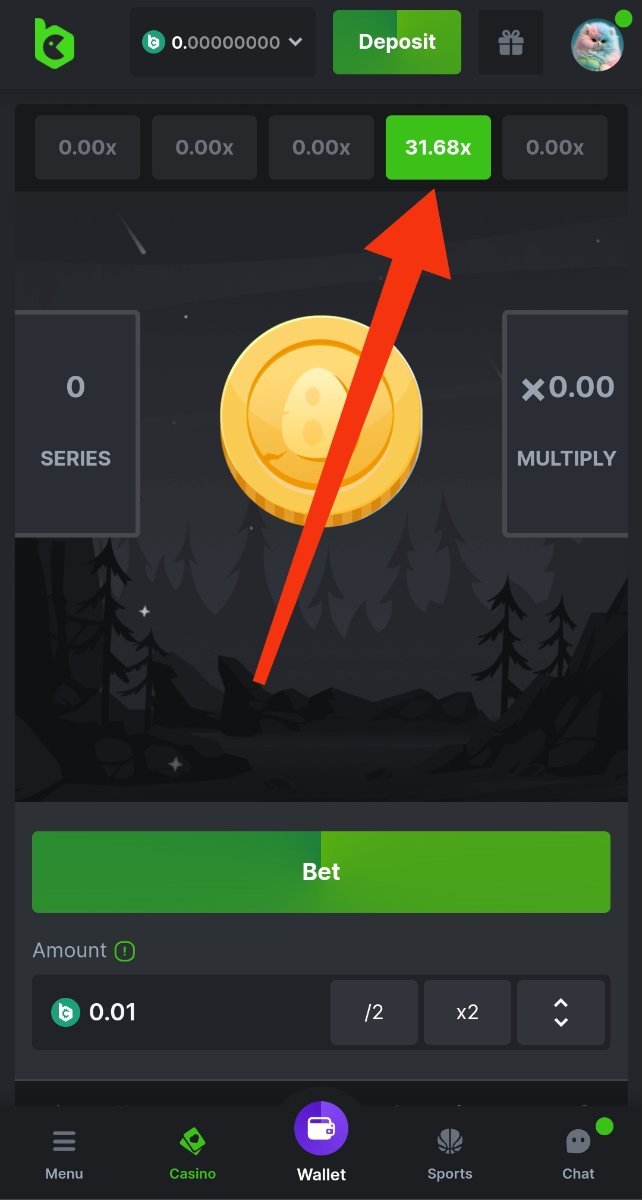Click the first 0.00x history tile
Viewport: 642px width, 1200px height.
[x=88, y=147]
